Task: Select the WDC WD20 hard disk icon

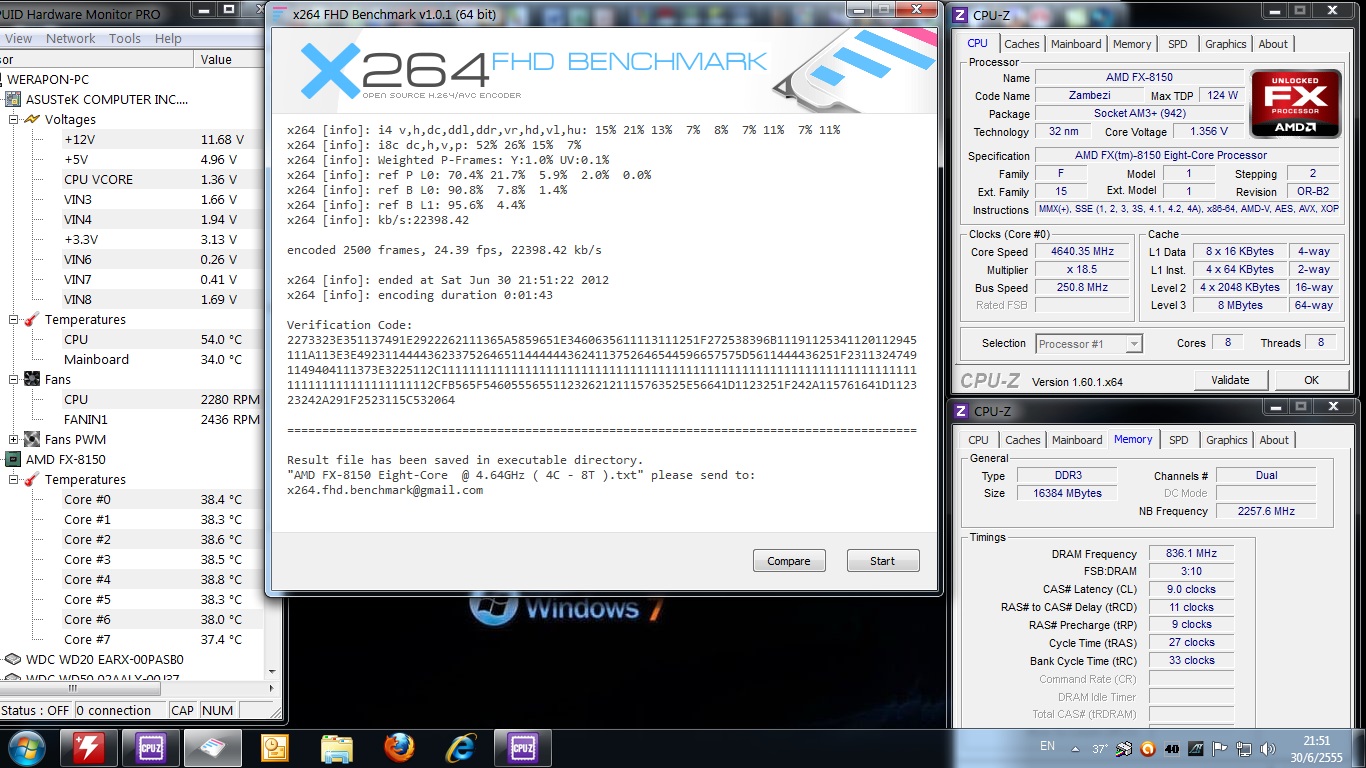Action: [13, 659]
